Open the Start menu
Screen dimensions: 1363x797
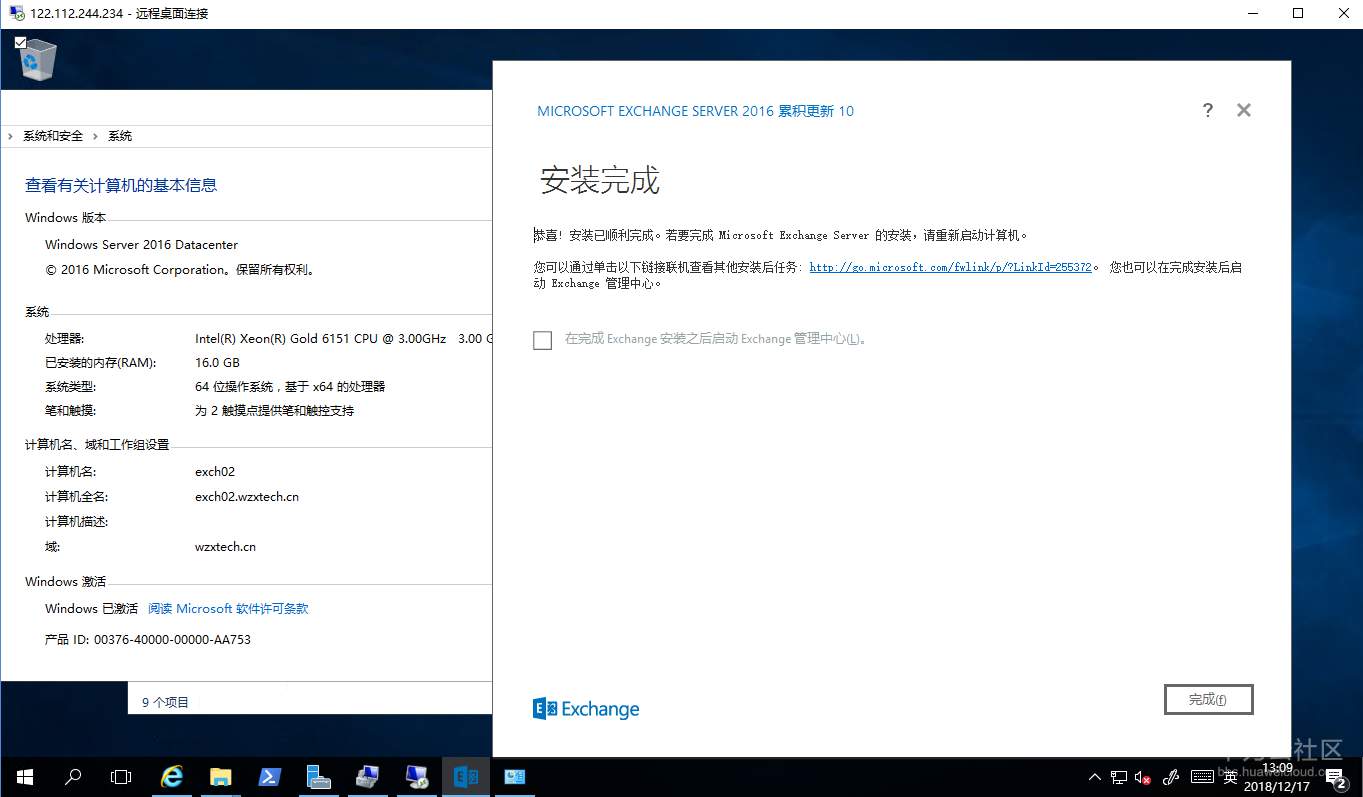(24, 776)
